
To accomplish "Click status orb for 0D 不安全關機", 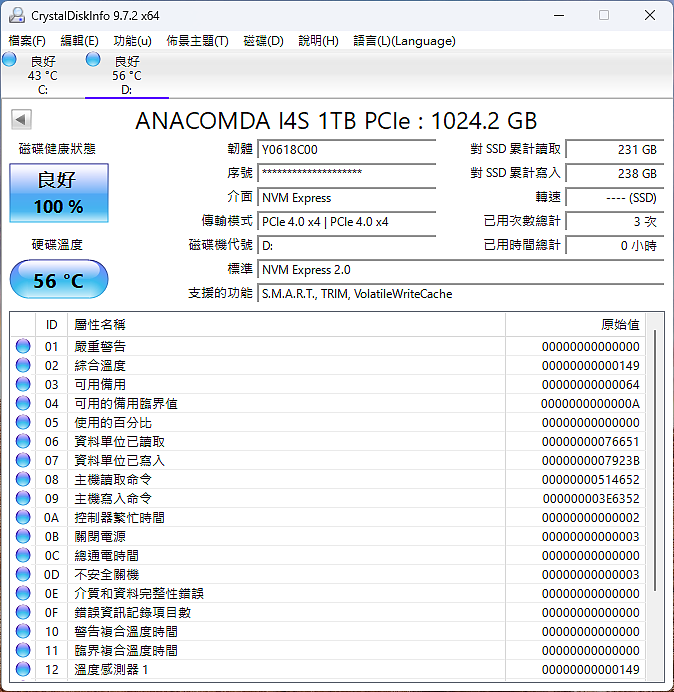I will (x=23, y=574).
